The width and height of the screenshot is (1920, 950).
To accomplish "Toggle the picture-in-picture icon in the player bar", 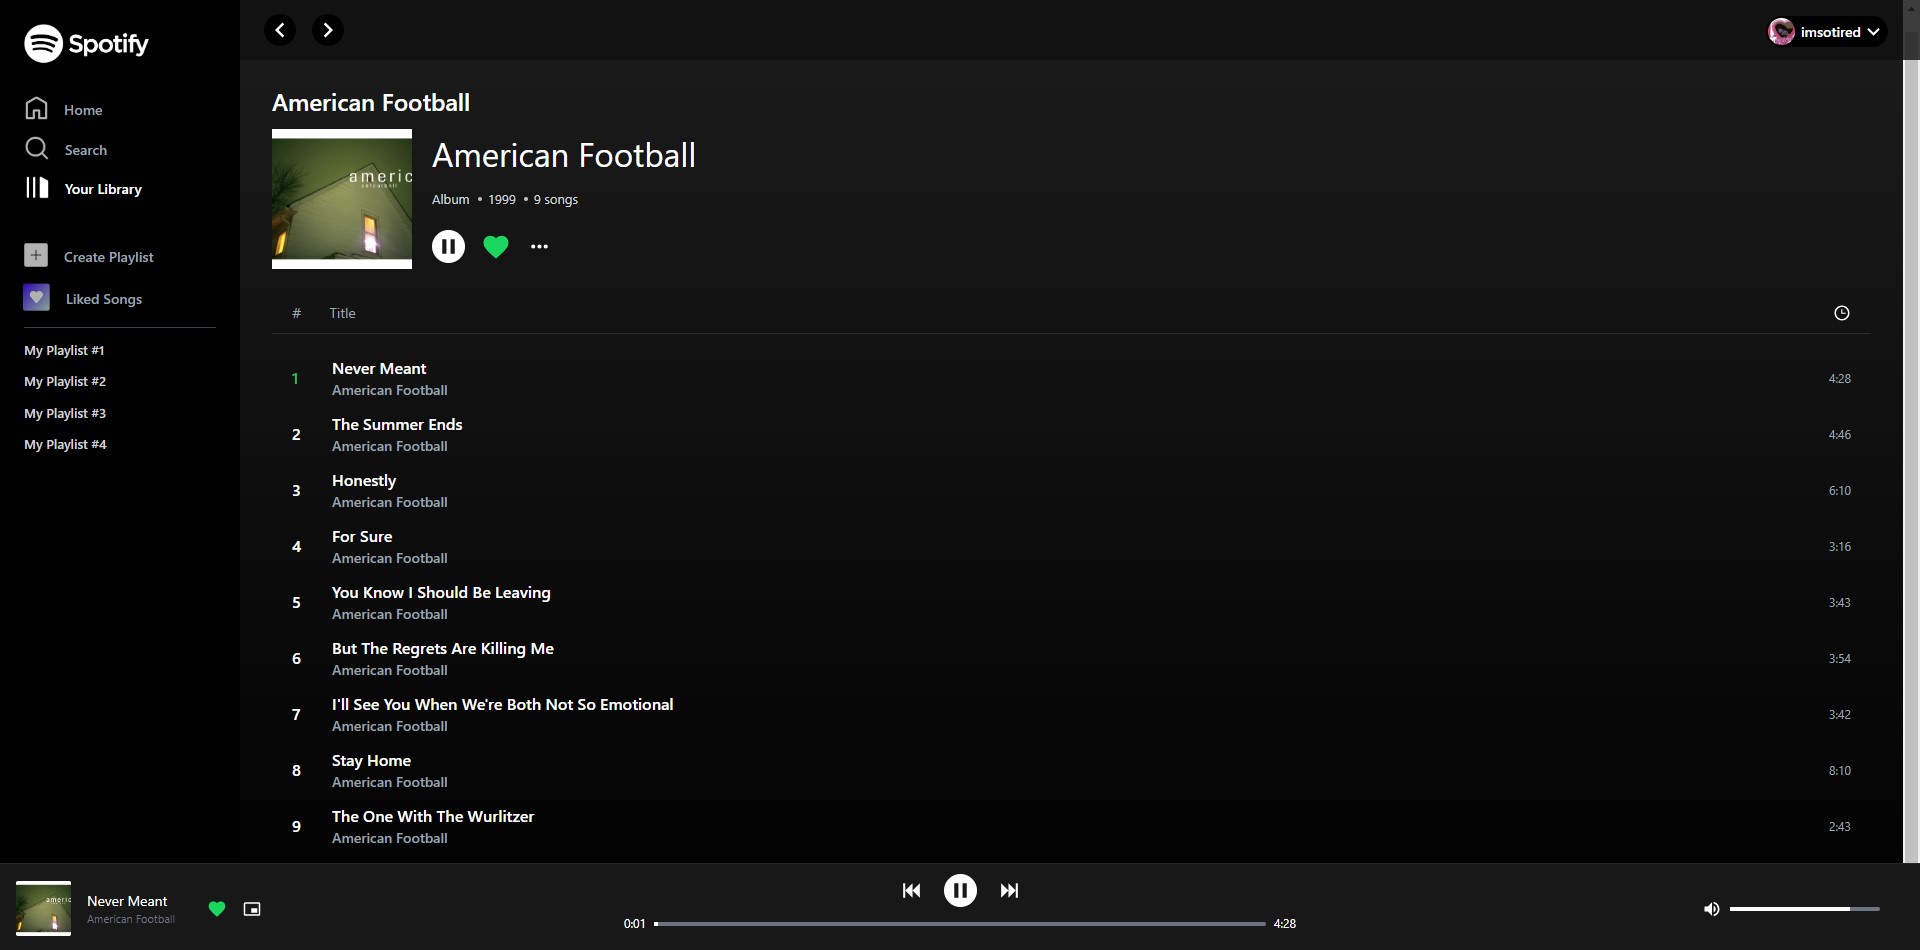I will pyautogui.click(x=252, y=909).
